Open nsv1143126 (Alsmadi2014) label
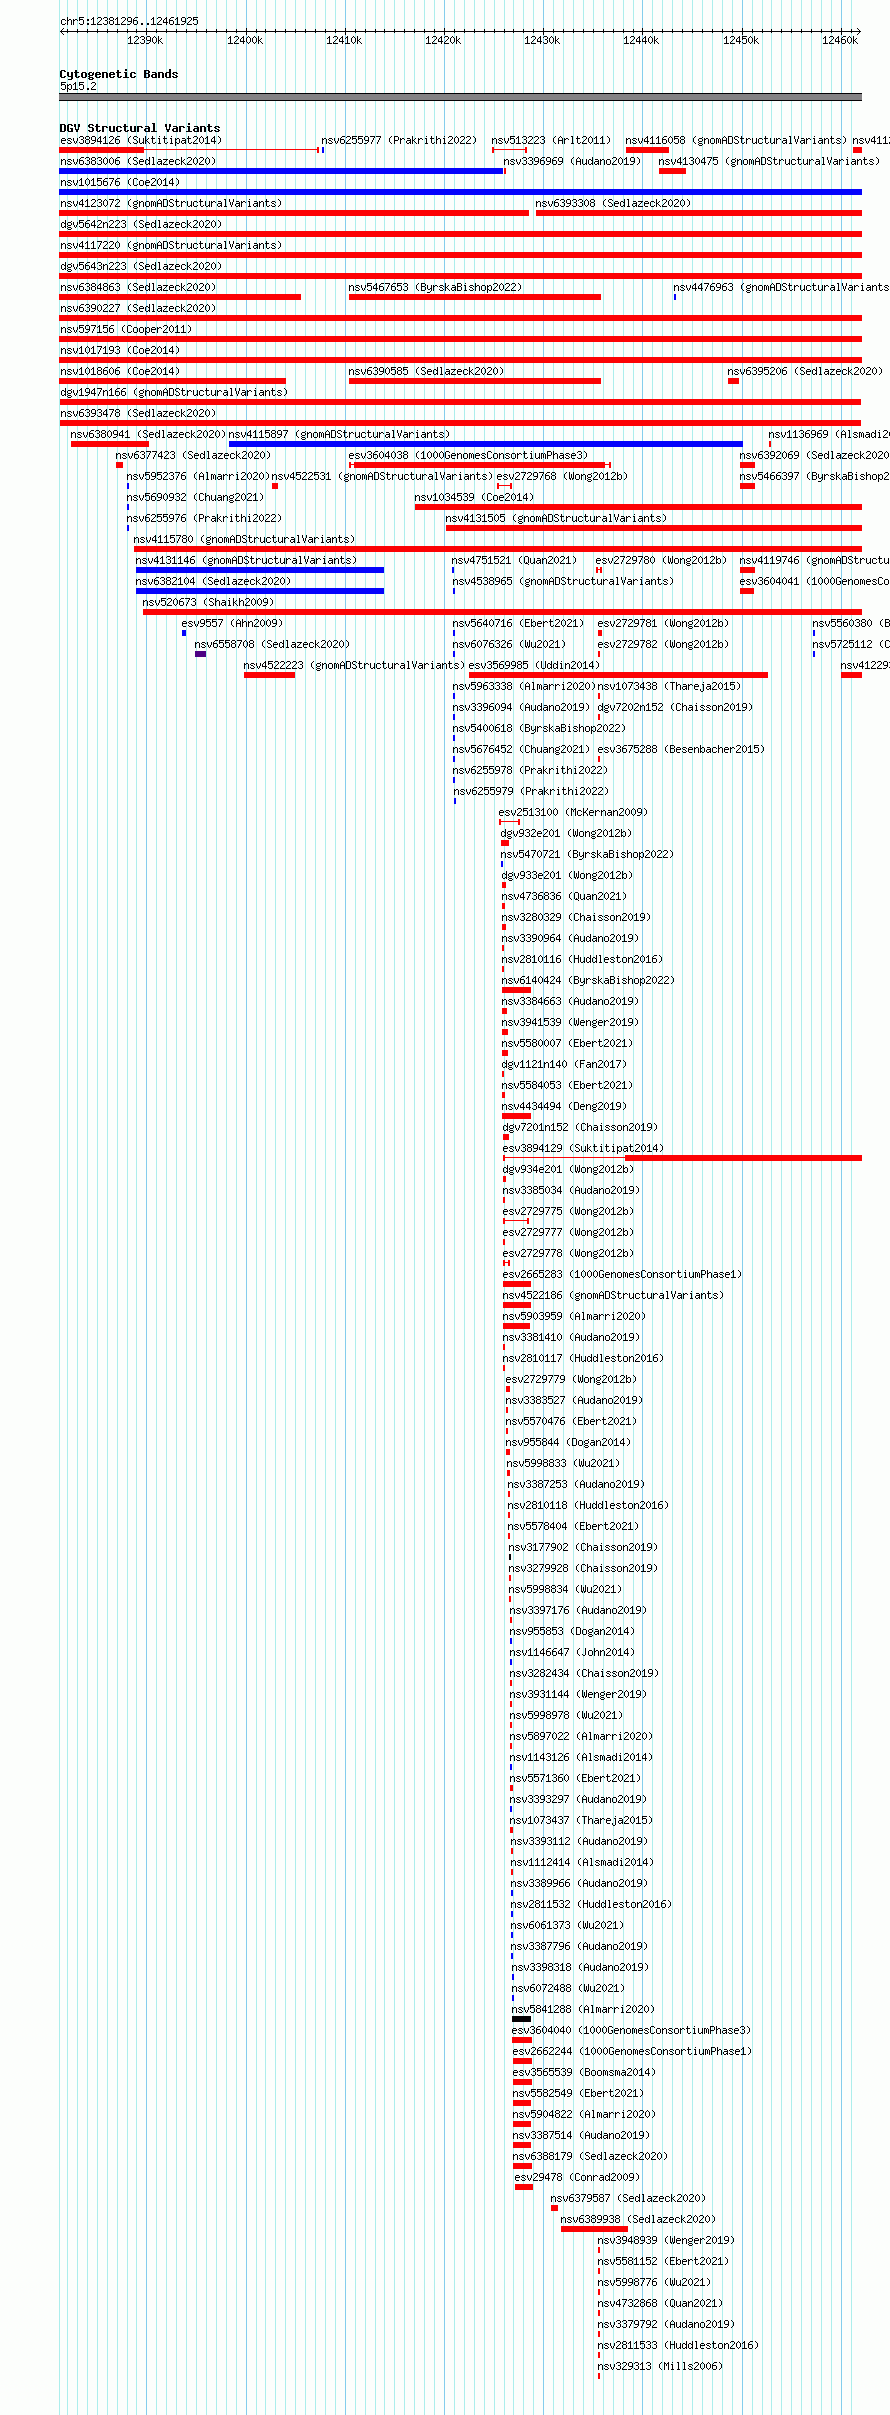The height and width of the screenshot is (2415, 890). (581, 1757)
